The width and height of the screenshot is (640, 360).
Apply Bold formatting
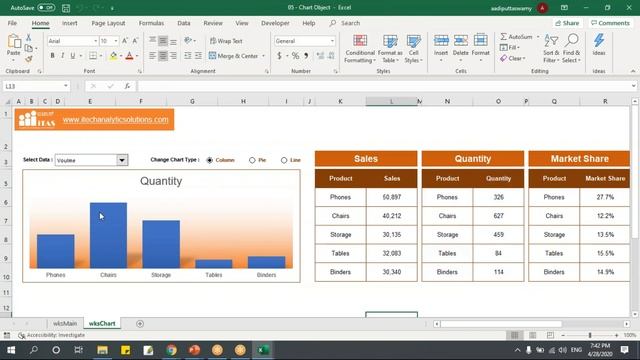click(x=52, y=56)
